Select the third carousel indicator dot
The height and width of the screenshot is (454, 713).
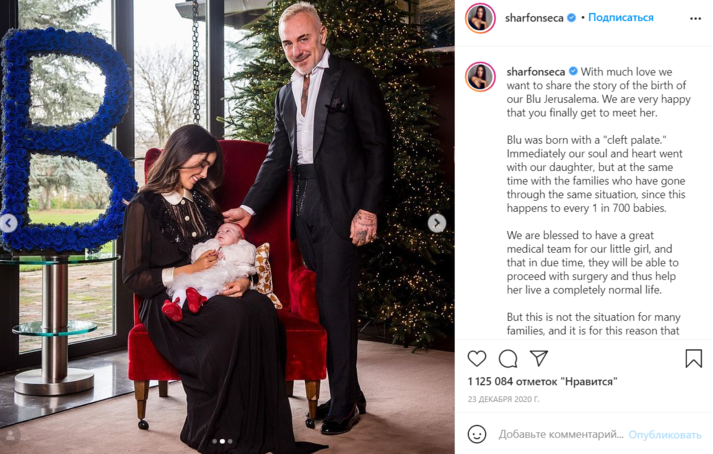(230, 441)
